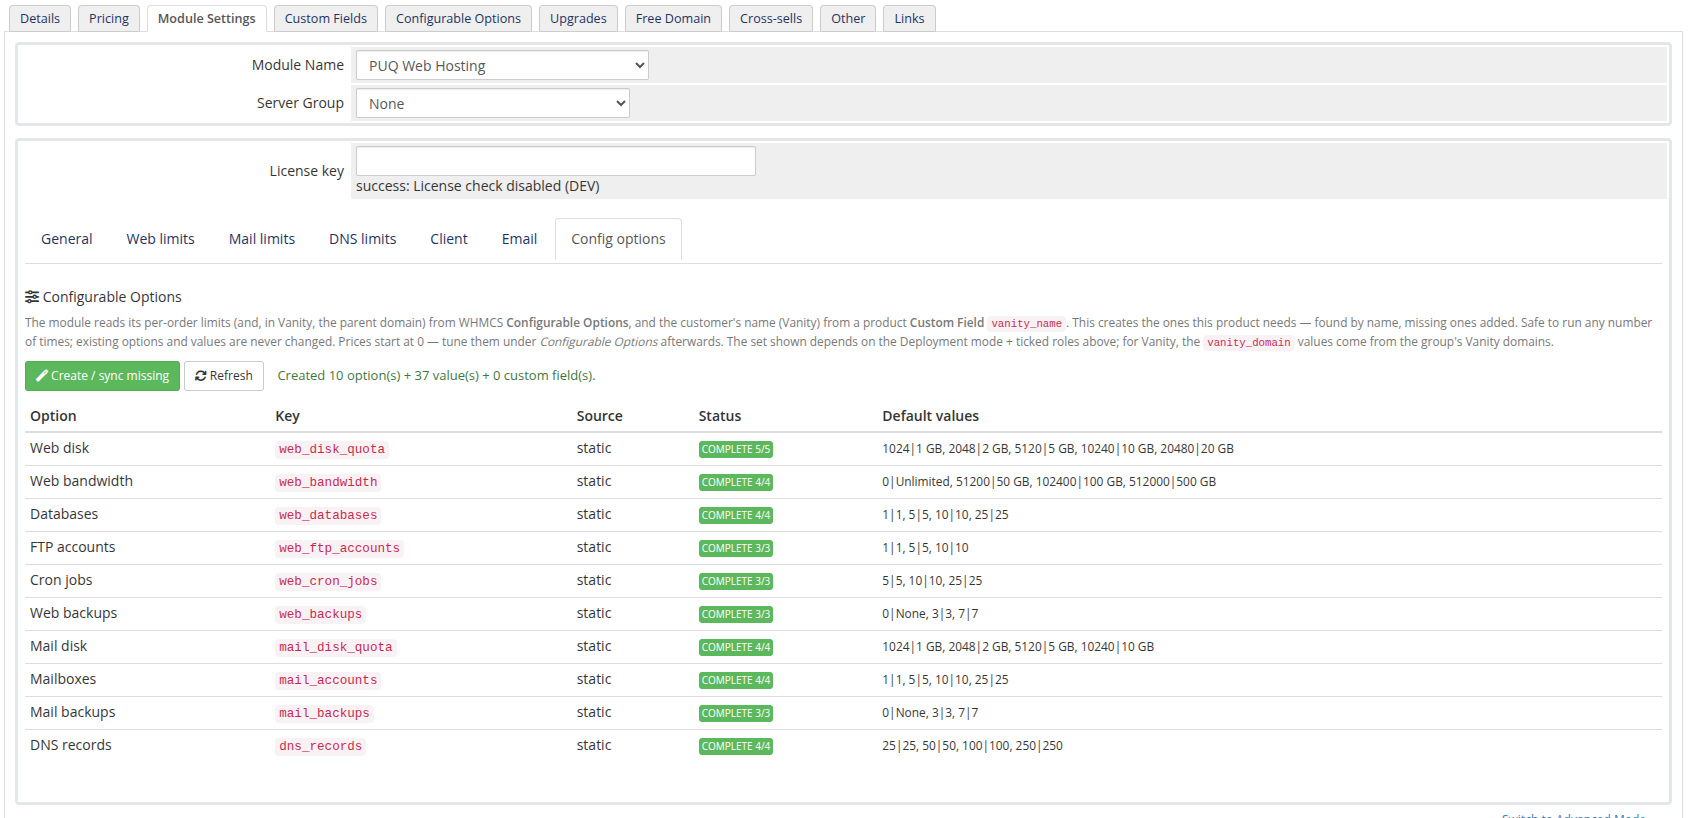Switch to the Details tab
The image size is (1691, 818).
click(x=40, y=19)
